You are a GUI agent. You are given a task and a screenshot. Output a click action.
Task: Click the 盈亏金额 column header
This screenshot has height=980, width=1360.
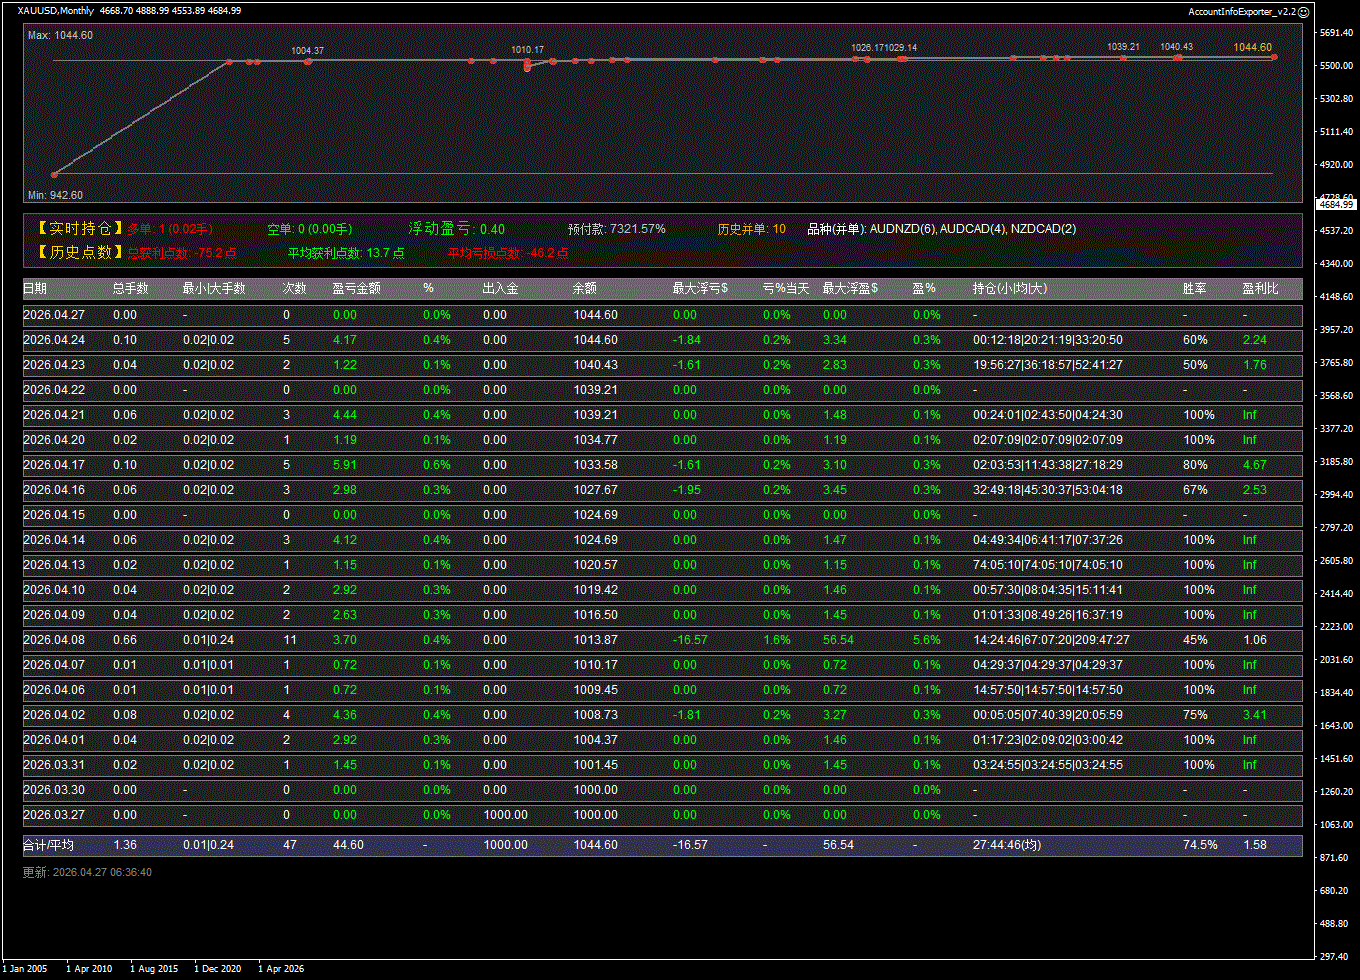(x=357, y=288)
